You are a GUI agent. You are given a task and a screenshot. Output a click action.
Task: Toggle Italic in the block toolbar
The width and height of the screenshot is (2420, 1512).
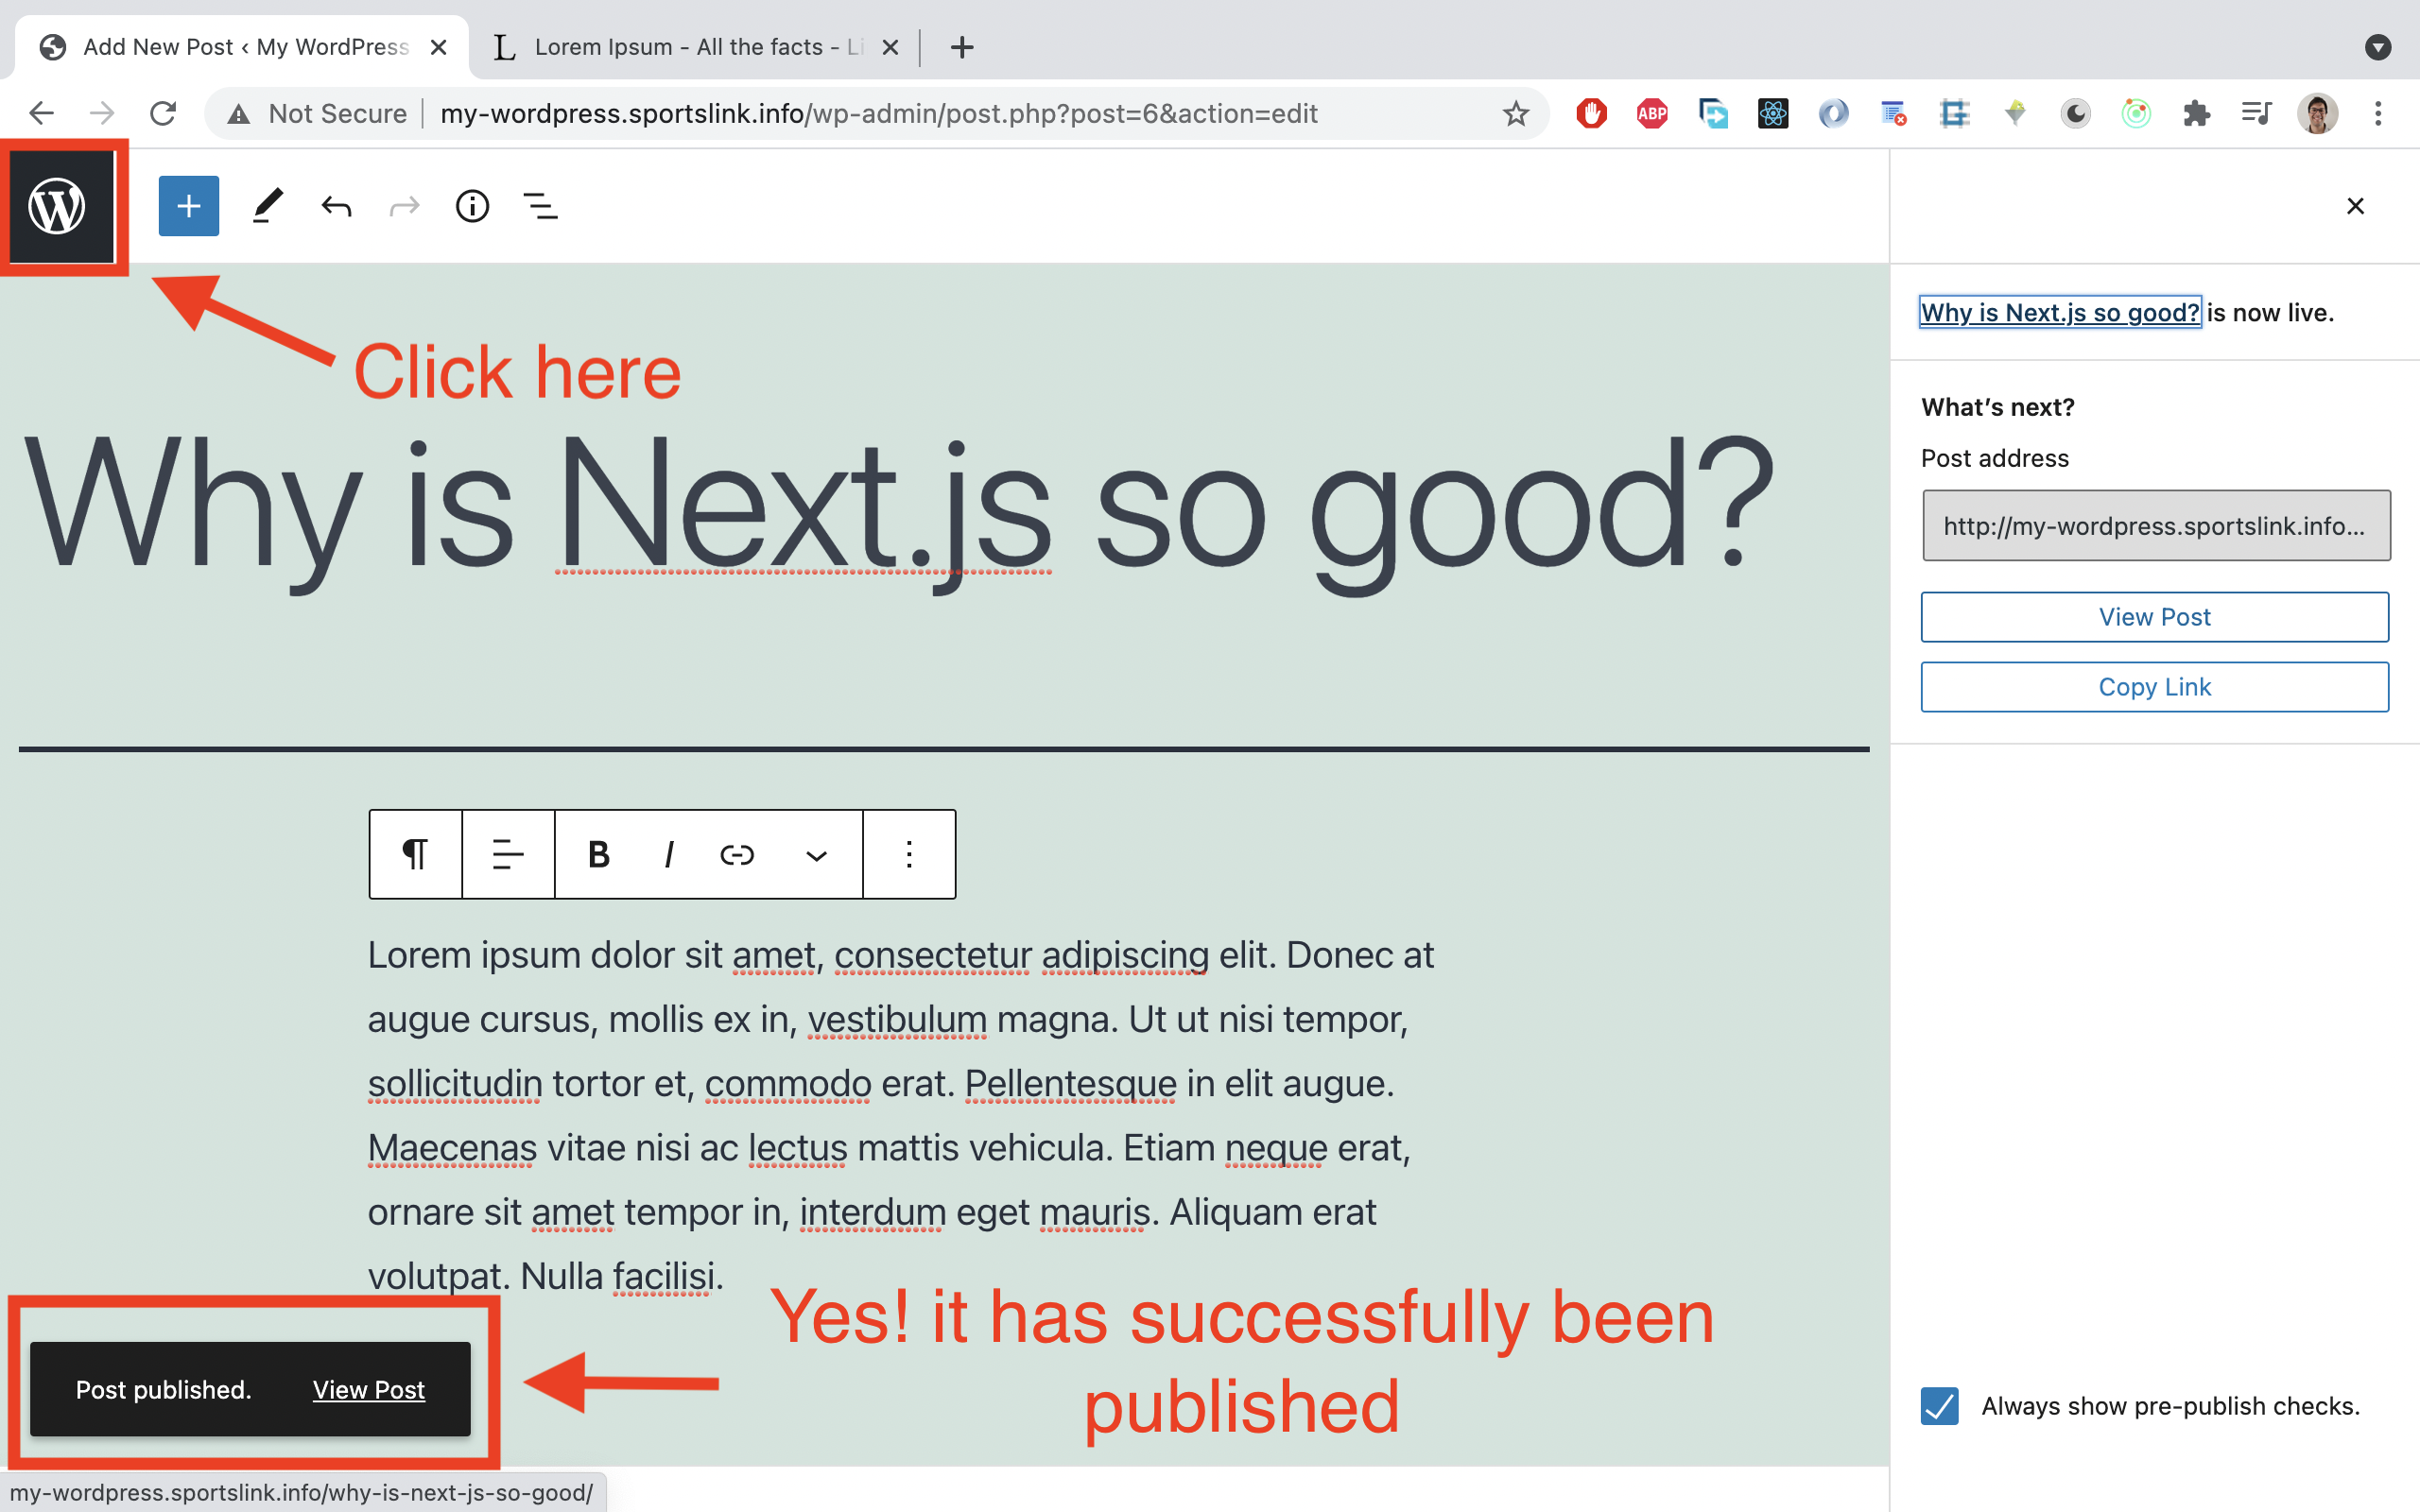(667, 854)
